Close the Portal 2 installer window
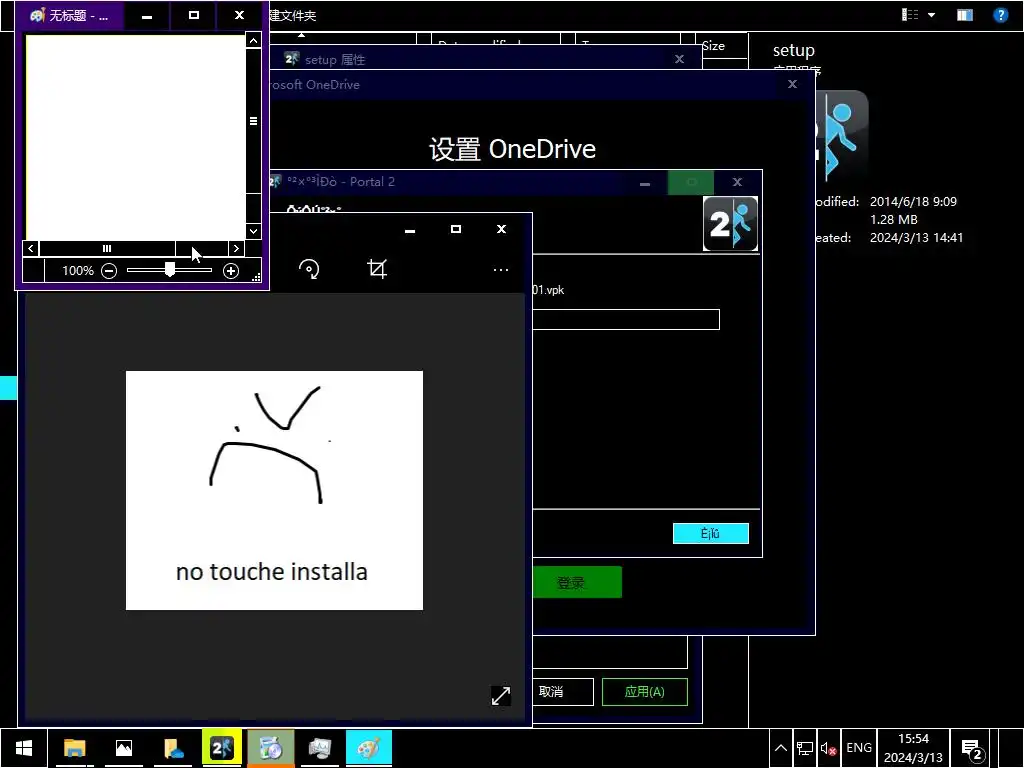Viewport: 1024px width, 768px height. (737, 182)
